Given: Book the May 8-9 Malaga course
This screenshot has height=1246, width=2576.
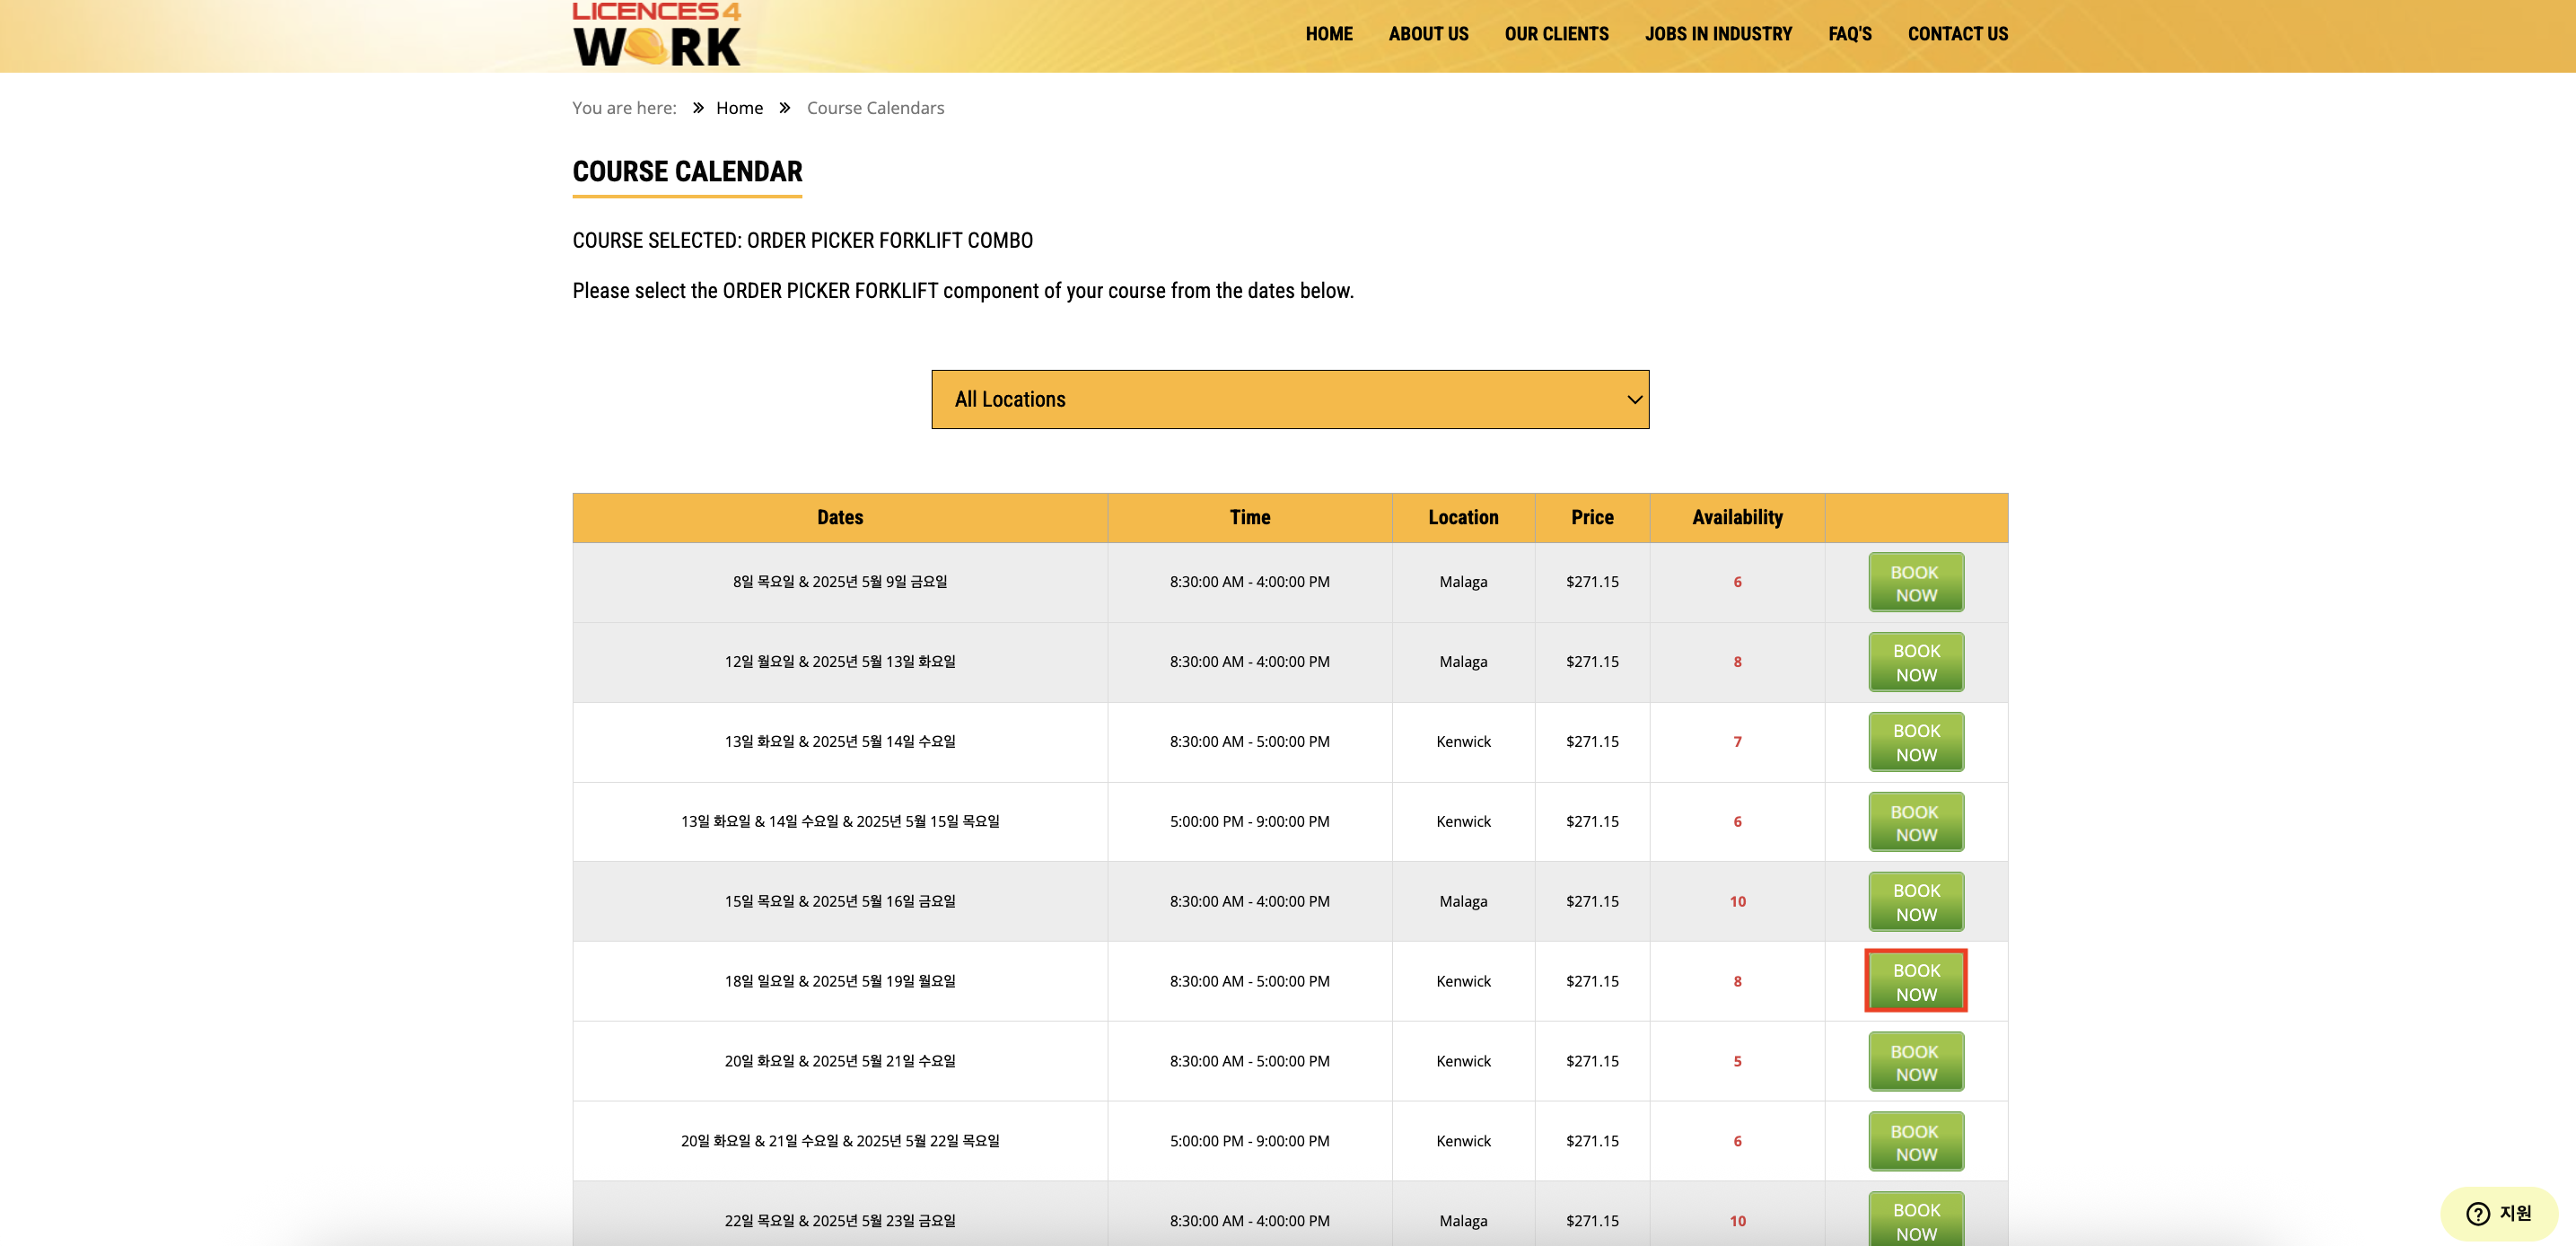Looking at the screenshot, I should click(x=1915, y=582).
